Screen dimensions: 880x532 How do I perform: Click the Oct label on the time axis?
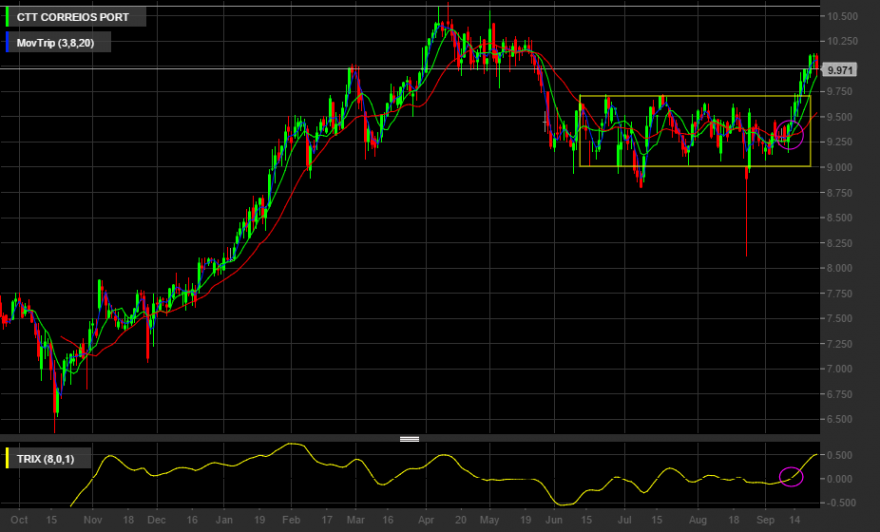[x=19, y=520]
